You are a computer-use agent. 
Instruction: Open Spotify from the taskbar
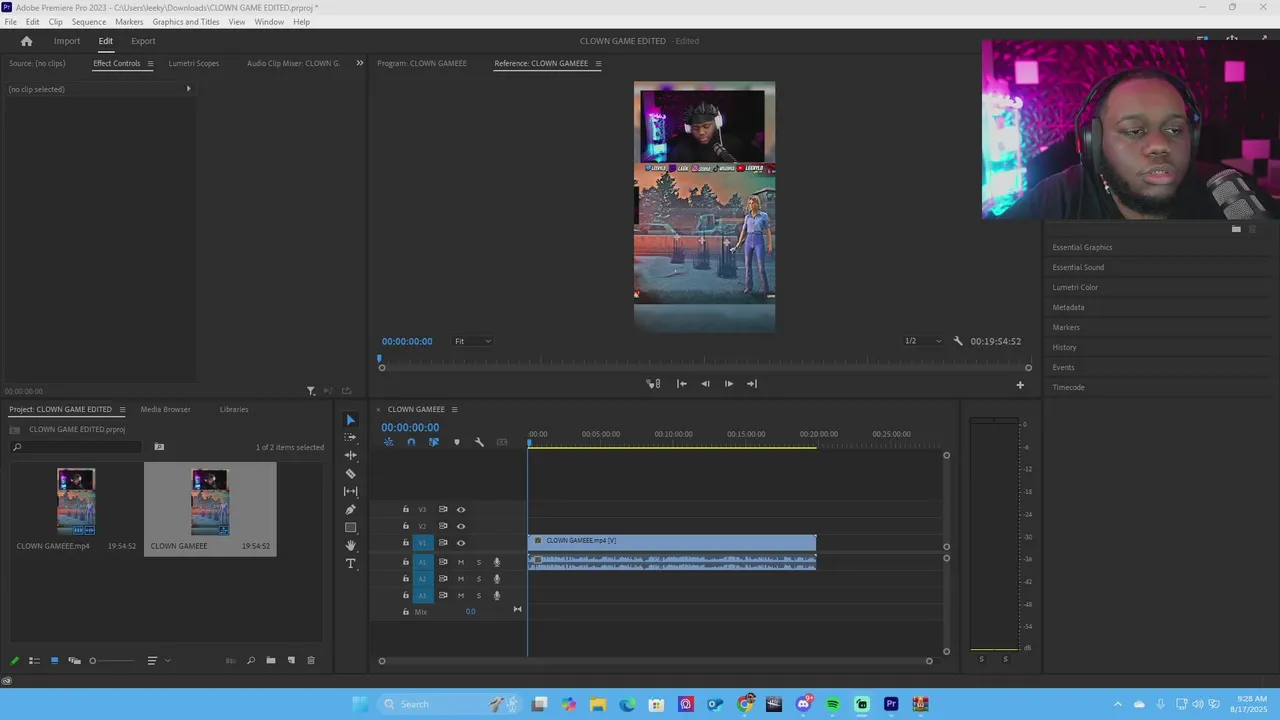pos(833,704)
